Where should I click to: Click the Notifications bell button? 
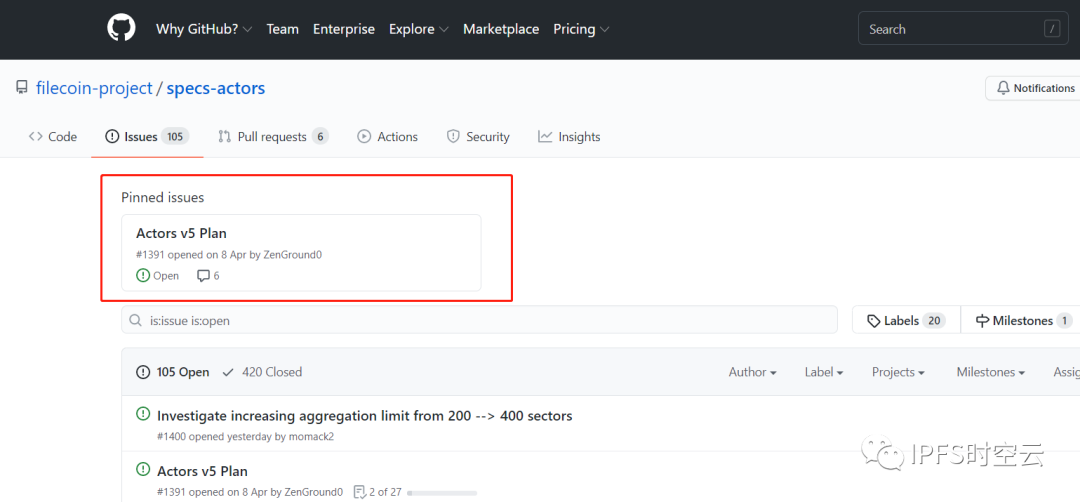click(x=1035, y=88)
